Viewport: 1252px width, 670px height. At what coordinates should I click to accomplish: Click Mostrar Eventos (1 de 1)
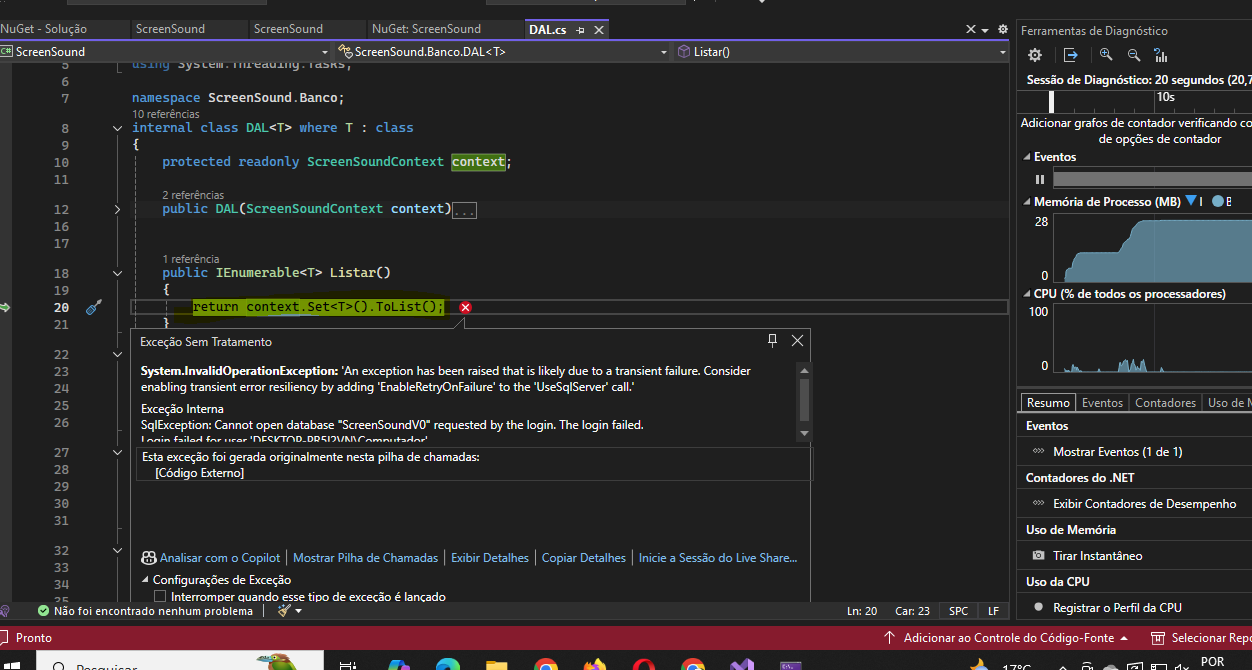(x=1117, y=452)
